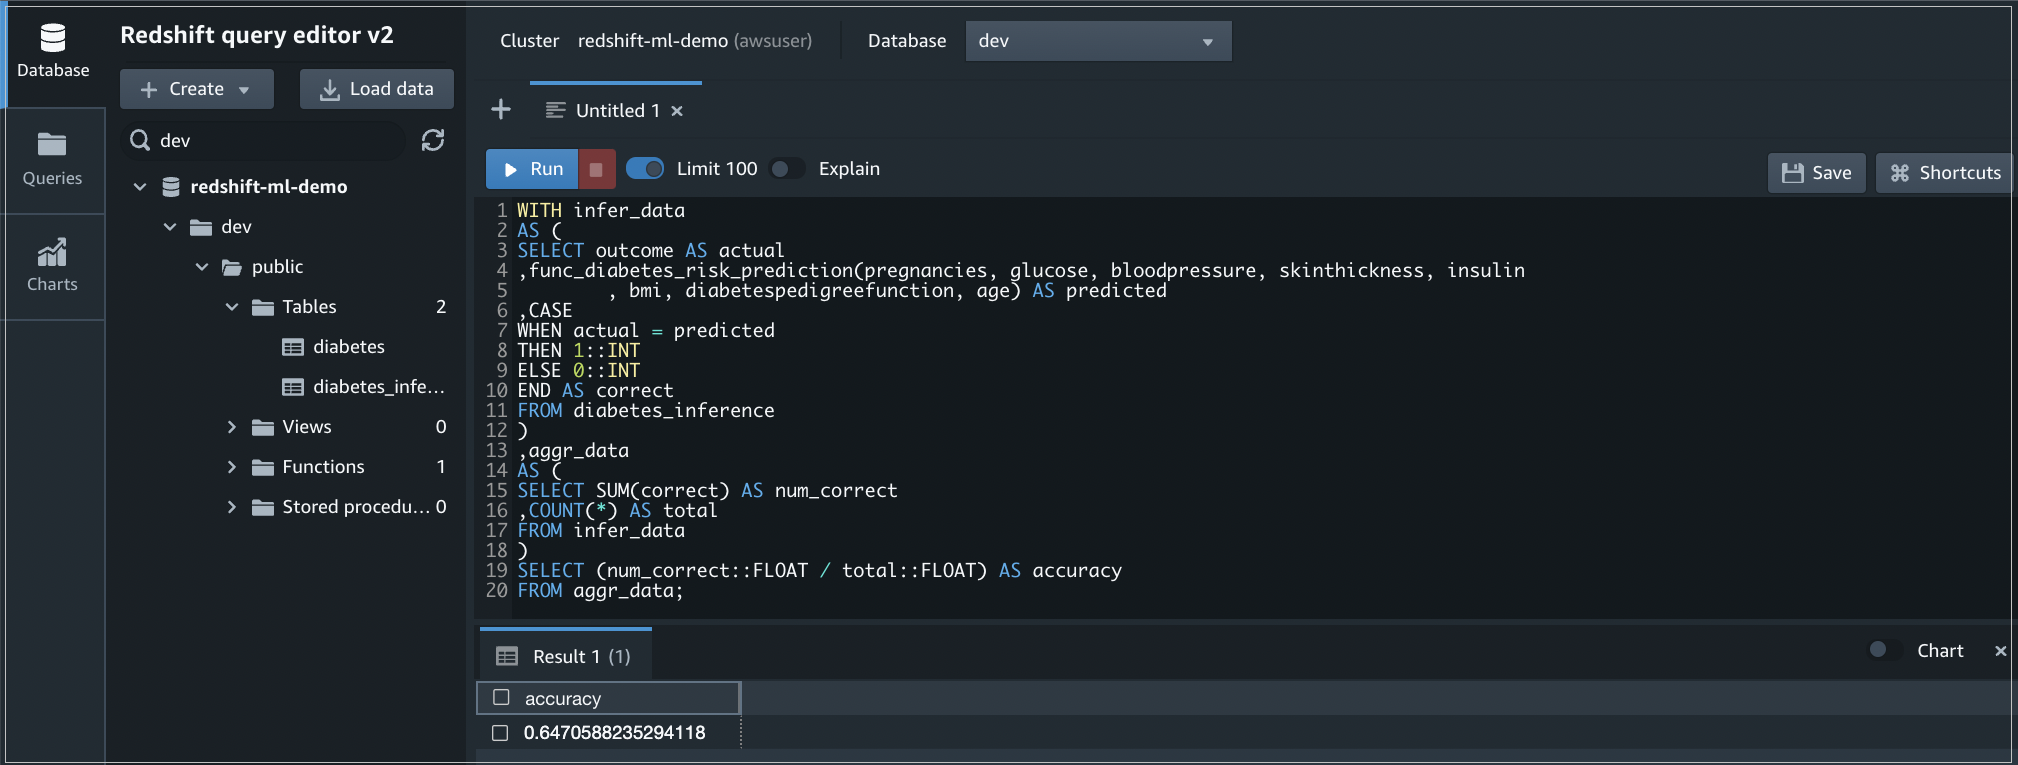Click the stop query square button

[x=596, y=170]
